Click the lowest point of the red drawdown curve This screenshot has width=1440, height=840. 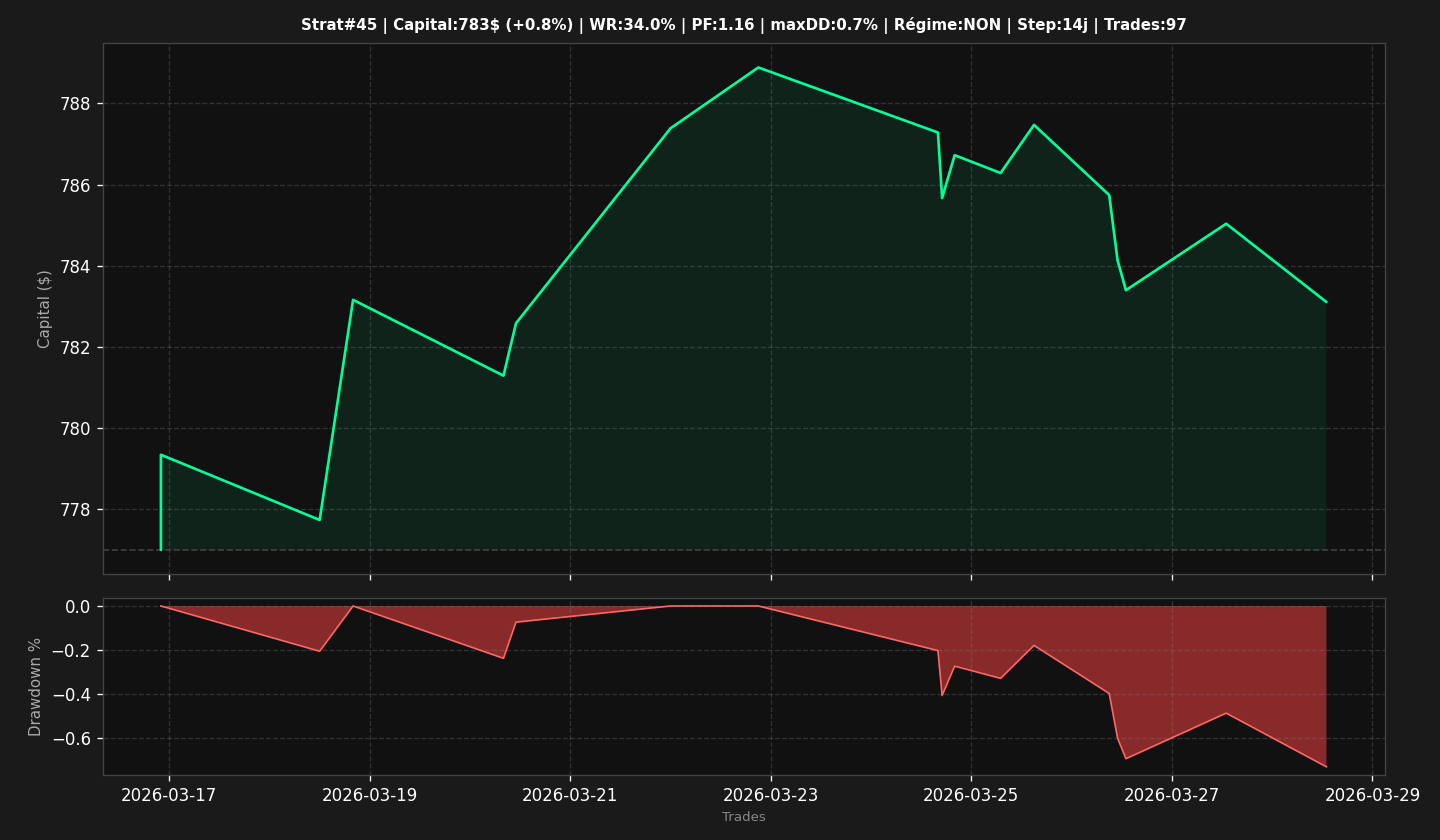1326,767
